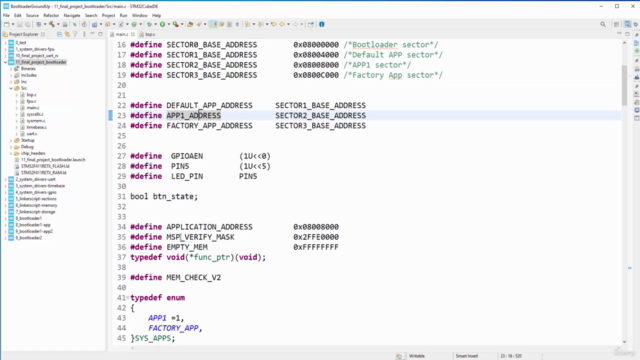Click the green Run button icon
Screen dimensions: 640x360
(162, 24)
